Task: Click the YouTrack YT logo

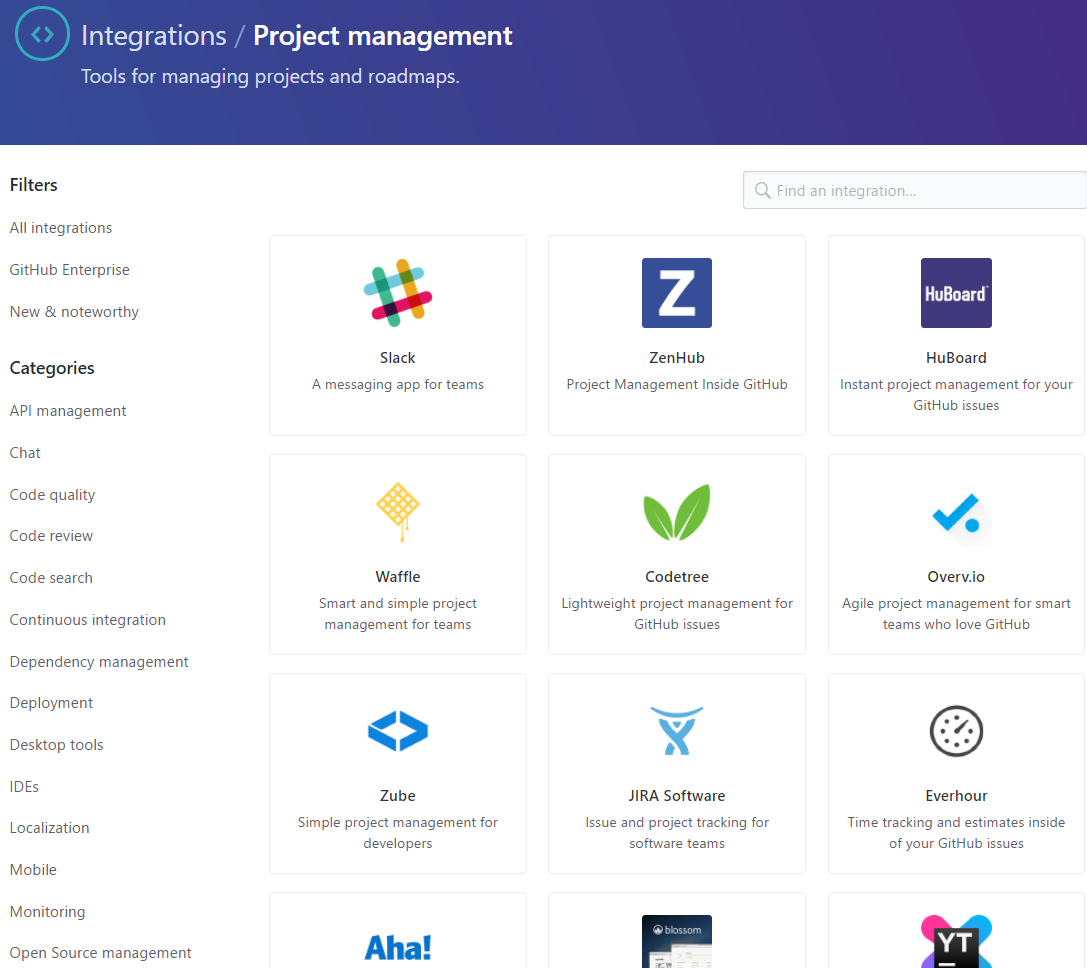Action: pyautogui.click(x=956, y=942)
